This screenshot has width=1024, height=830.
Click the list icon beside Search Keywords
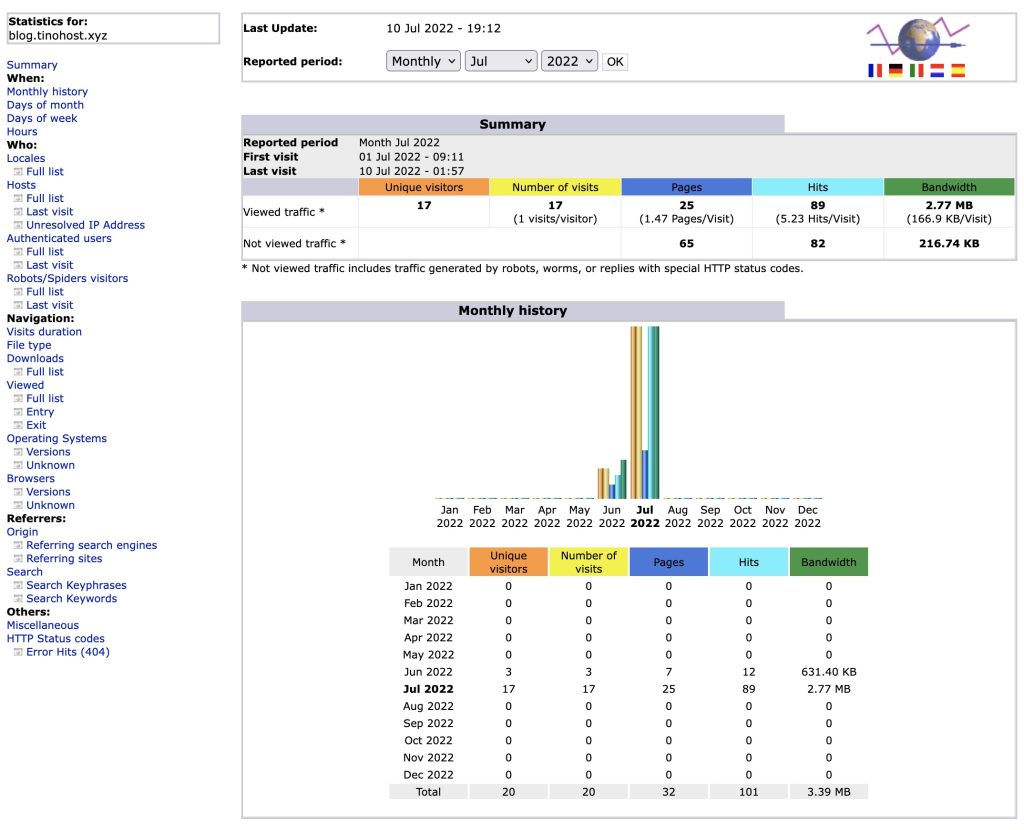click(18, 599)
